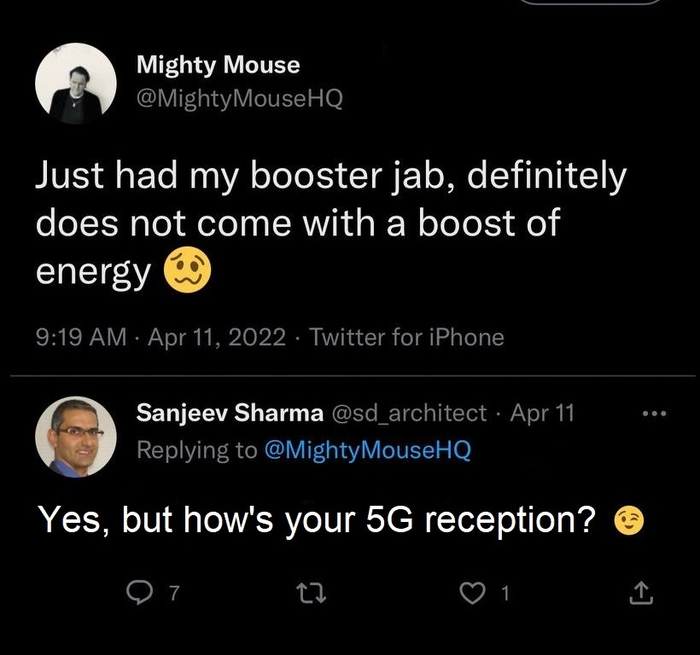Click the winking emoji in the reply
Viewport: 700px width, 655px height.
629,520
